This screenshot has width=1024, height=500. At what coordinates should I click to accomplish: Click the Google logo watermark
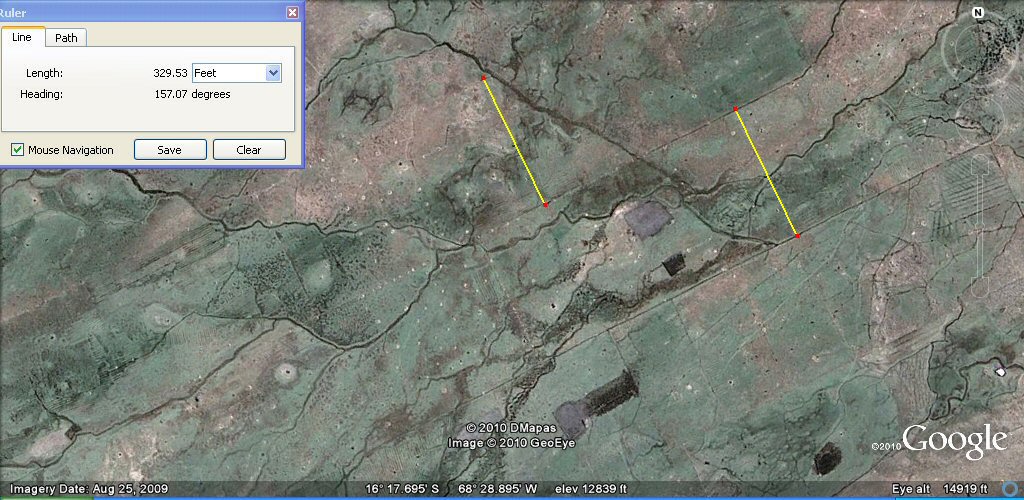(x=954, y=441)
